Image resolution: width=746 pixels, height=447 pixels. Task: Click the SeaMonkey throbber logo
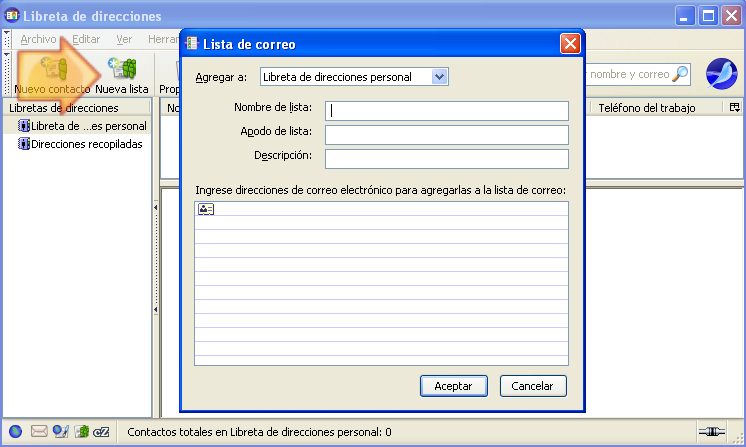pos(722,74)
